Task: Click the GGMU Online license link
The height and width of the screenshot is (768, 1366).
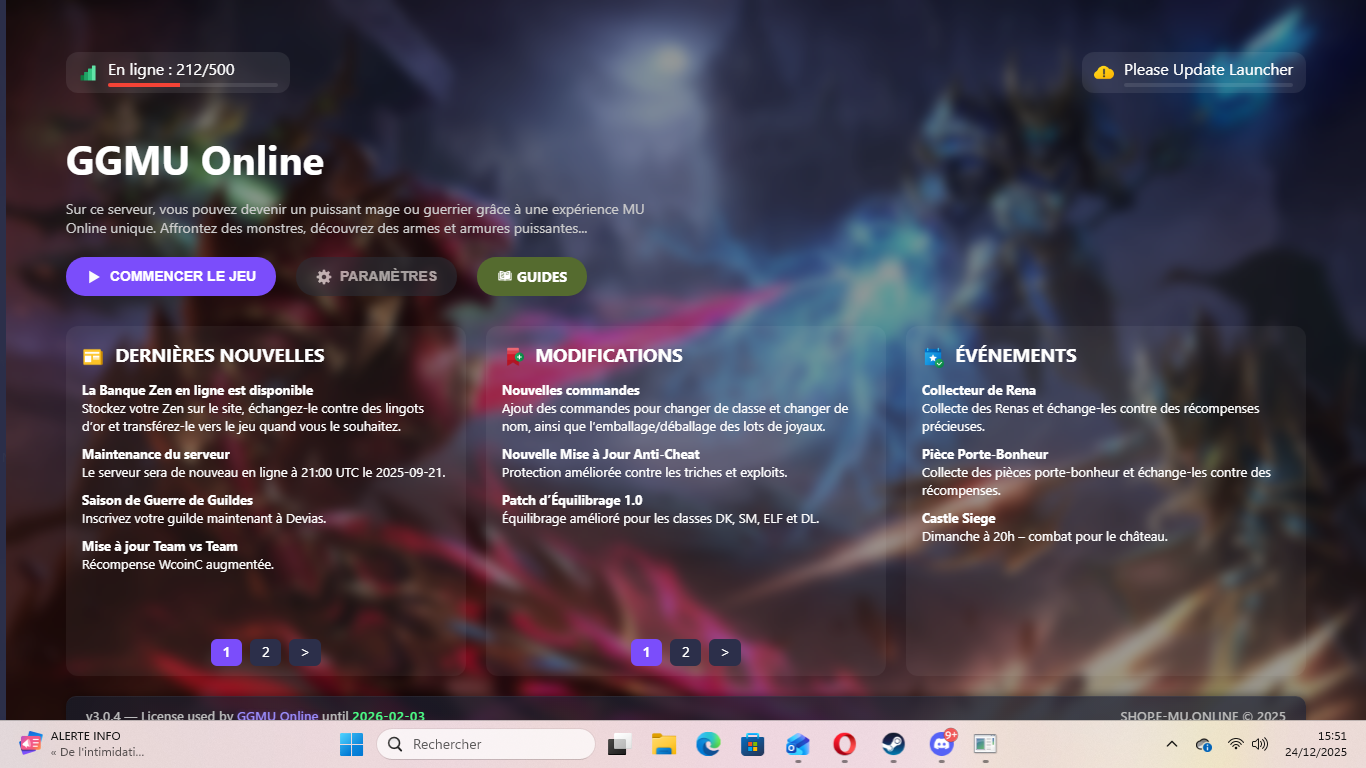Action: click(277, 716)
